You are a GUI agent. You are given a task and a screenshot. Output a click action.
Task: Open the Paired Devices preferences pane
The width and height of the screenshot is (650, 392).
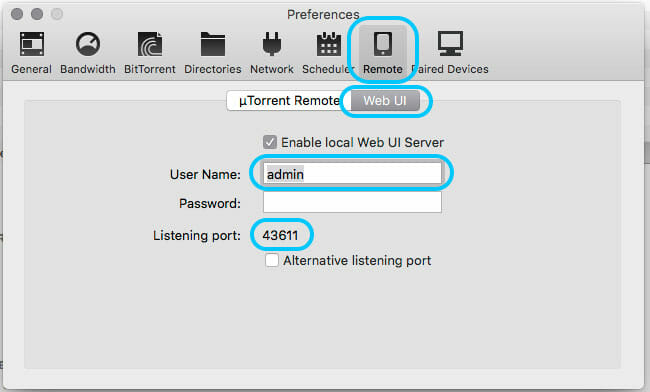[x=450, y=53]
